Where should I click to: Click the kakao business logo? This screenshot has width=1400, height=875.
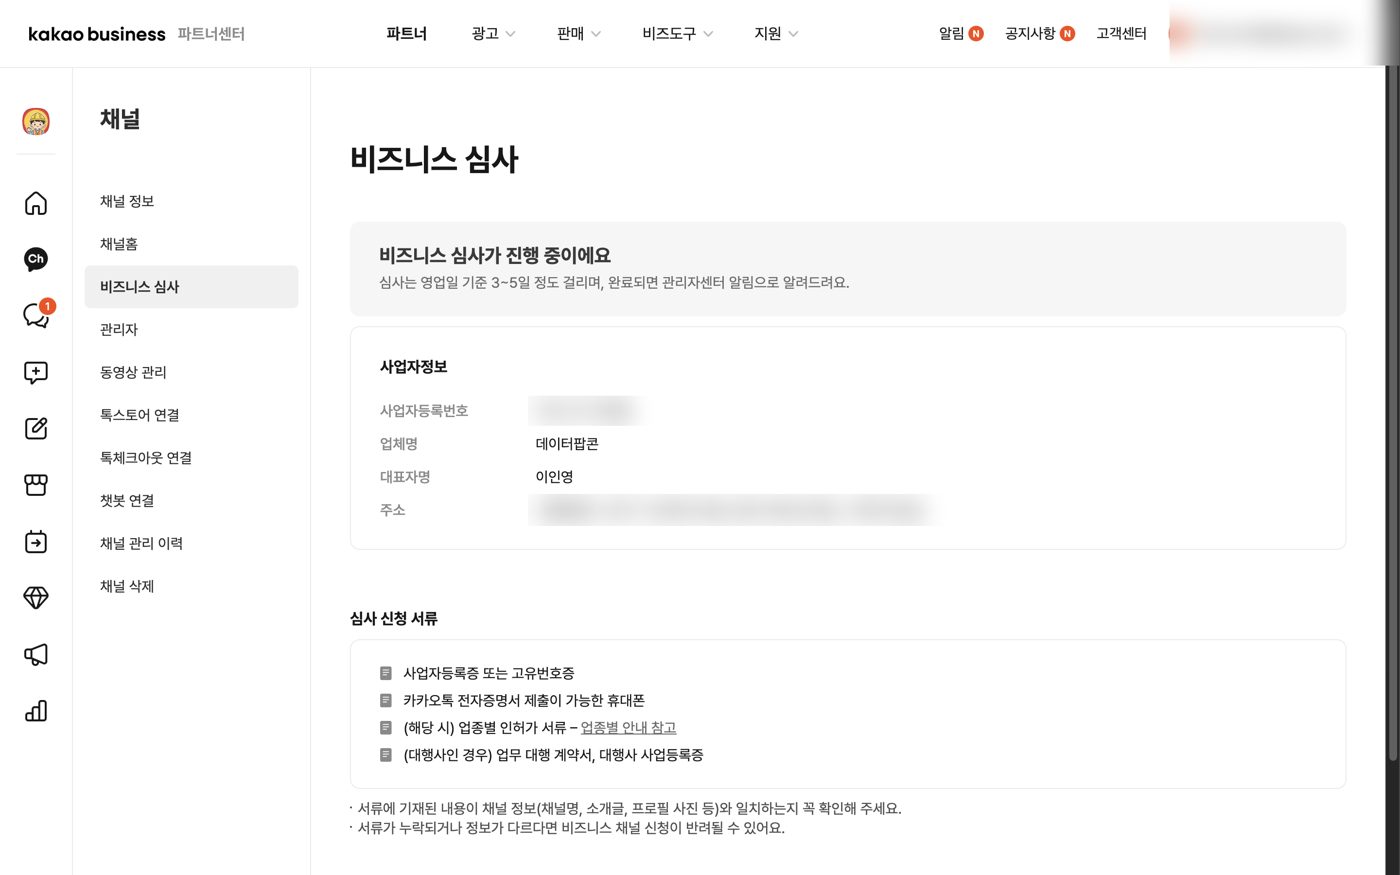click(x=97, y=34)
